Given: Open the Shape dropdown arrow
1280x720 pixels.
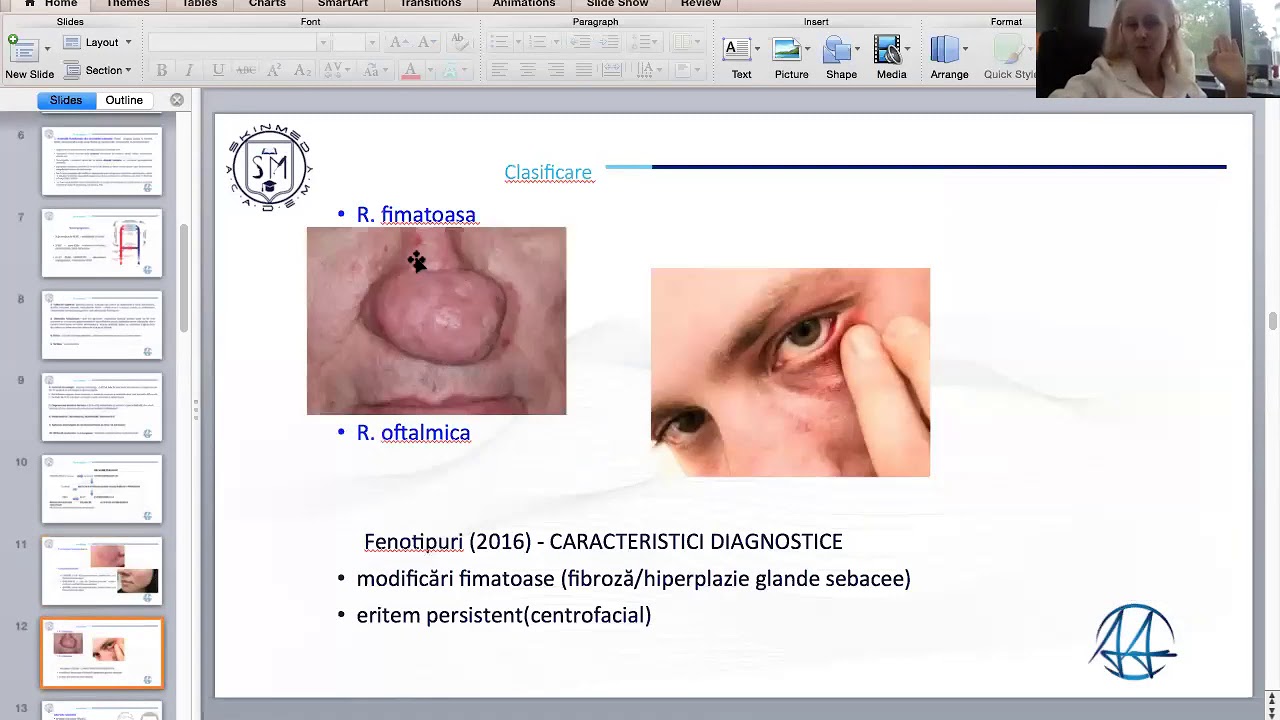Looking at the screenshot, I should click(x=857, y=49).
